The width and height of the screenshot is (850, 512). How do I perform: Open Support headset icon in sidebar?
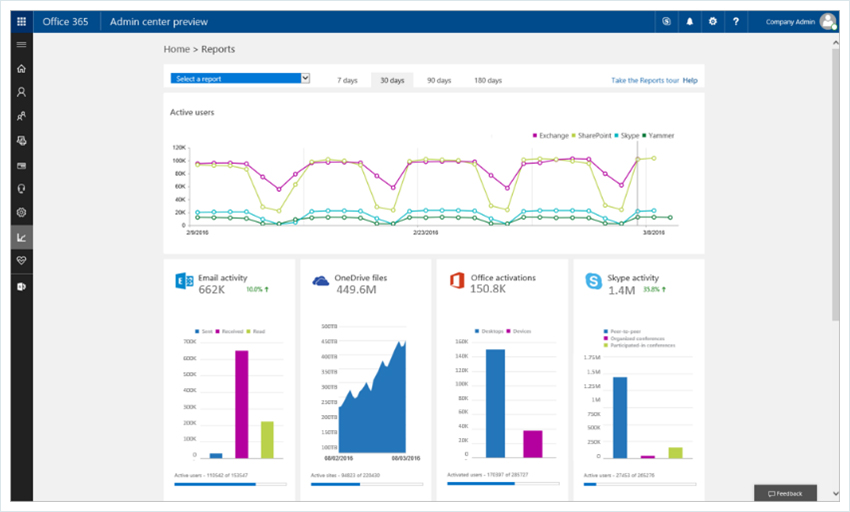pos(21,189)
